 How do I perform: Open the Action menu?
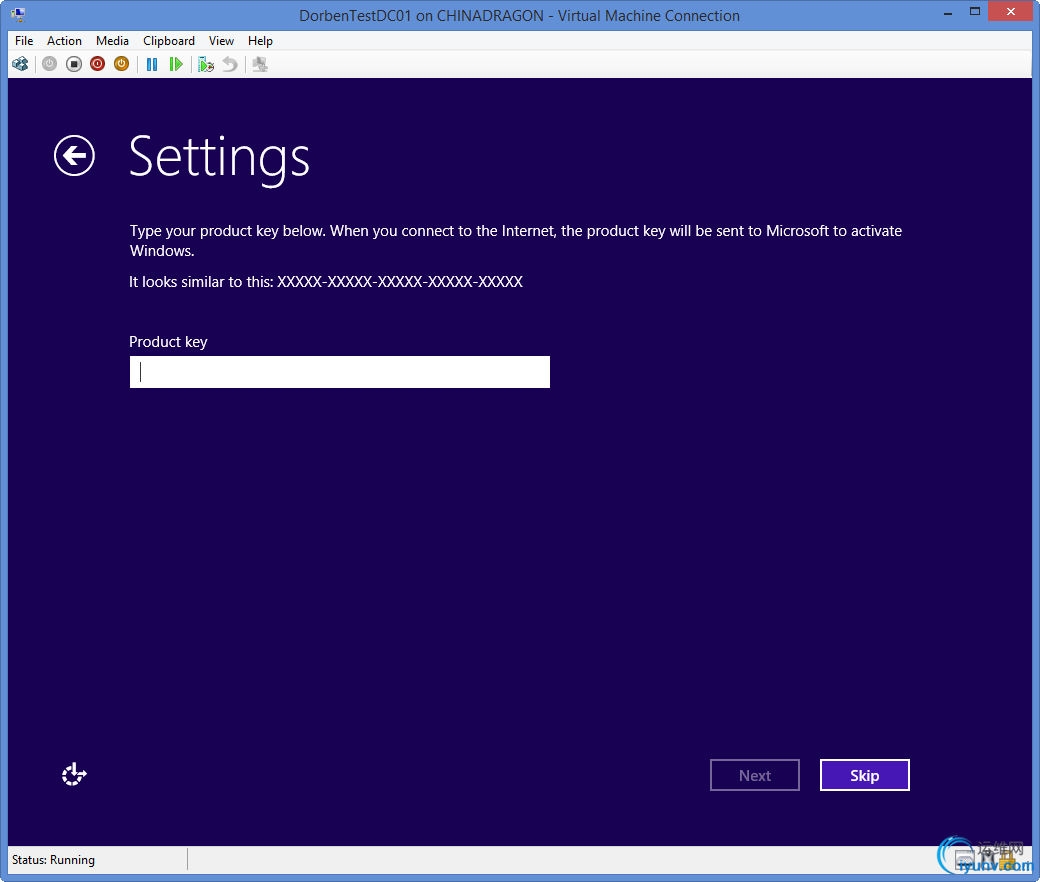tap(64, 41)
